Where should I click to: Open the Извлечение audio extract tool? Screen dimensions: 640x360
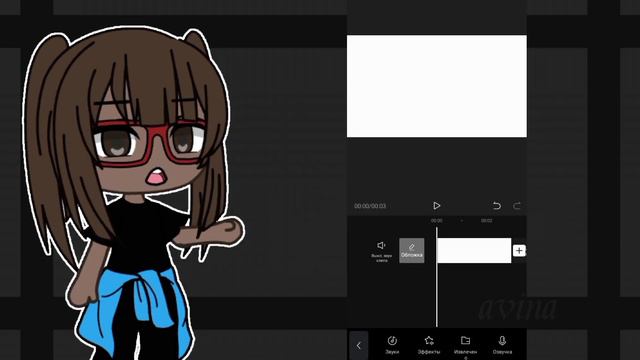(x=465, y=347)
